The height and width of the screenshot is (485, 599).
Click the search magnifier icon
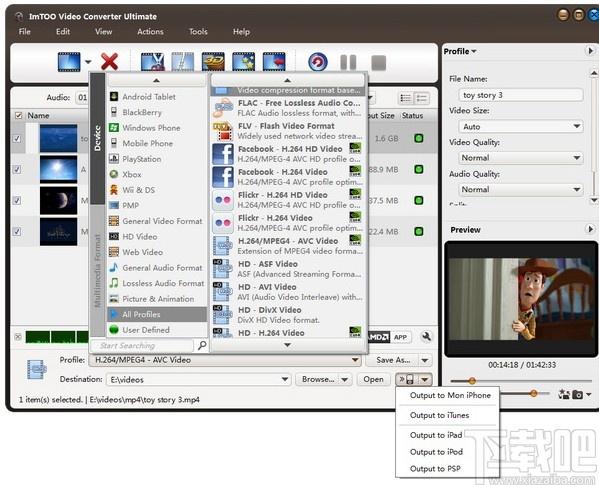point(202,345)
